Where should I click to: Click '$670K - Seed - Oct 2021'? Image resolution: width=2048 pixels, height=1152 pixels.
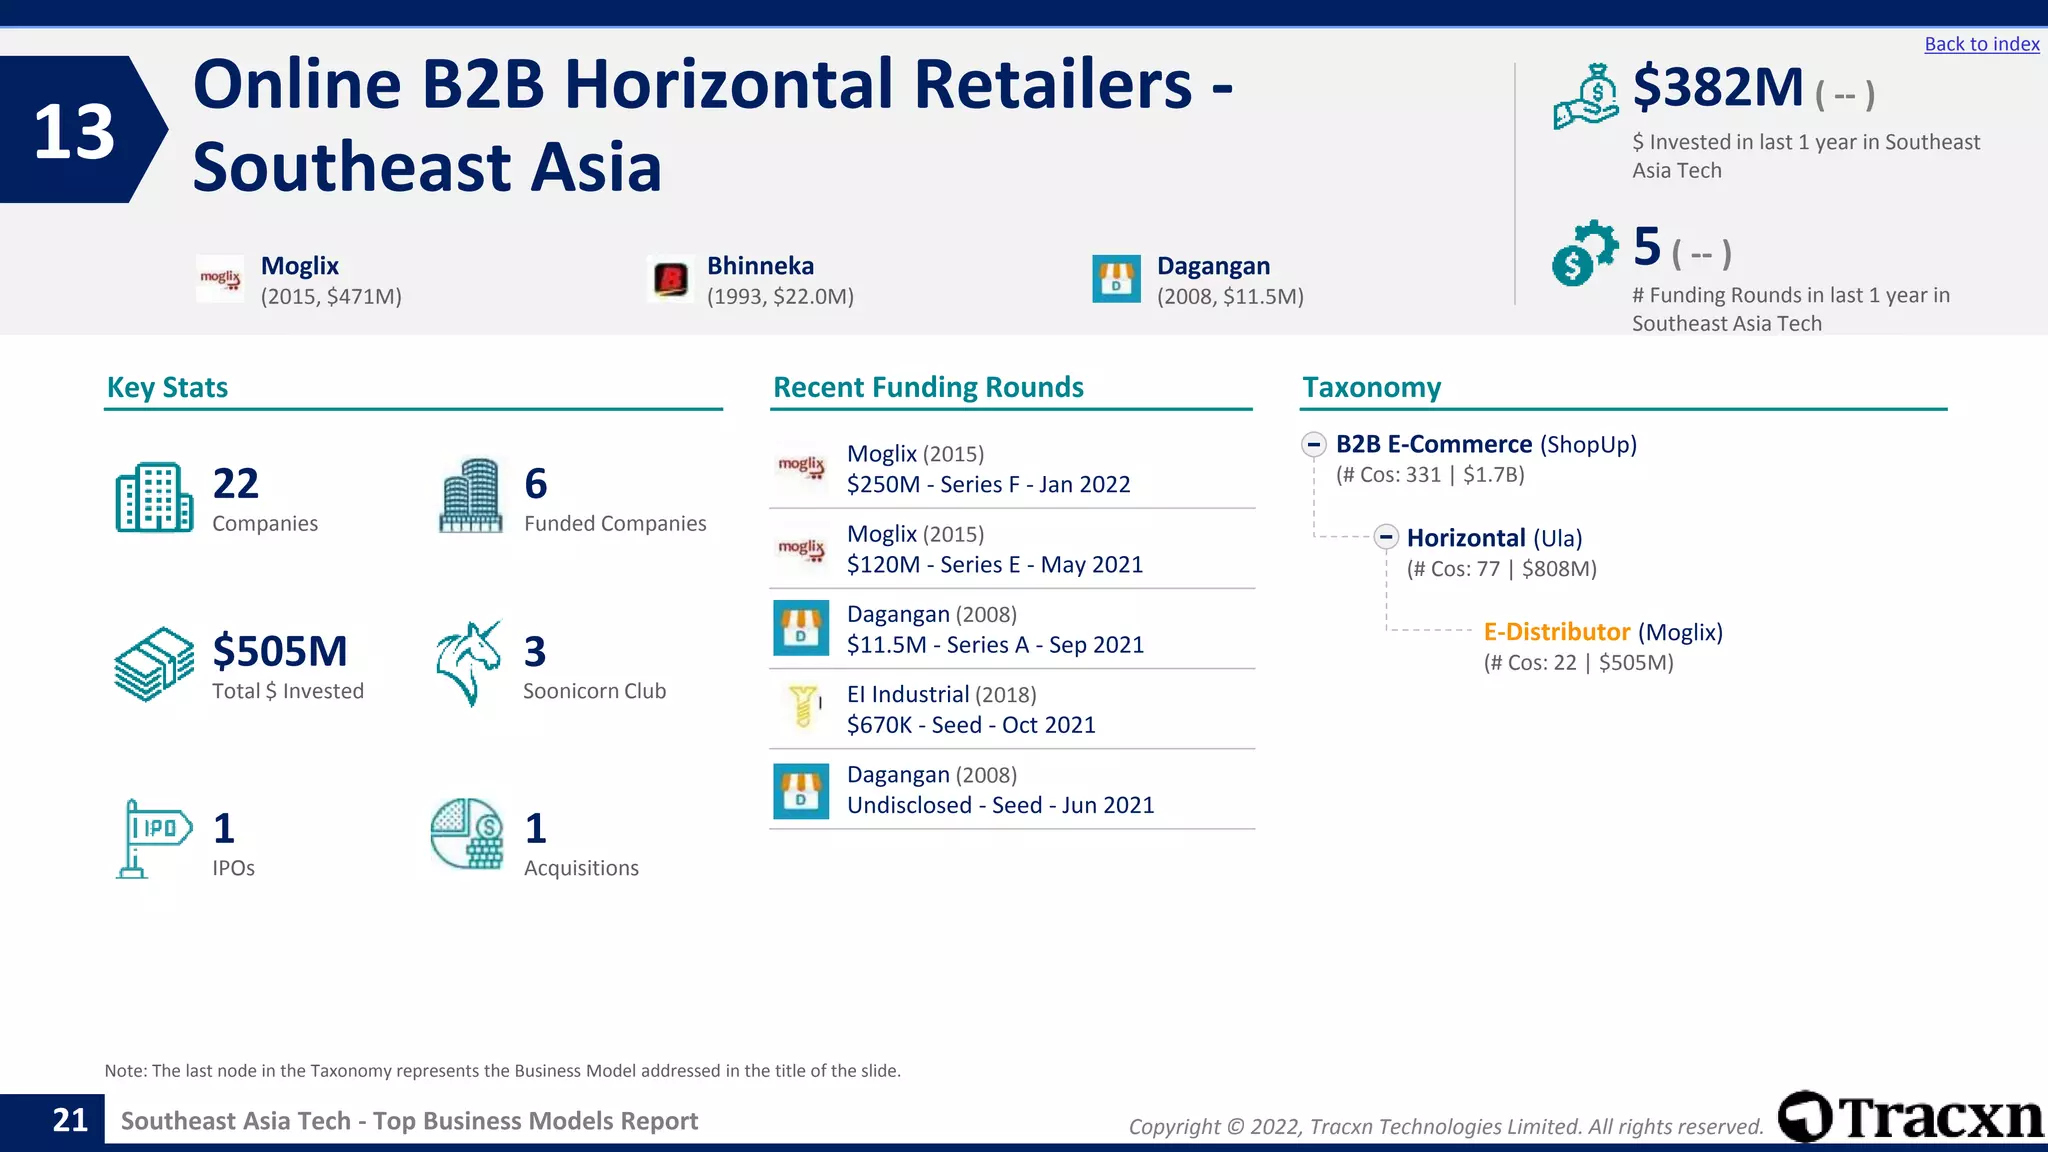(x=971, y=725)
